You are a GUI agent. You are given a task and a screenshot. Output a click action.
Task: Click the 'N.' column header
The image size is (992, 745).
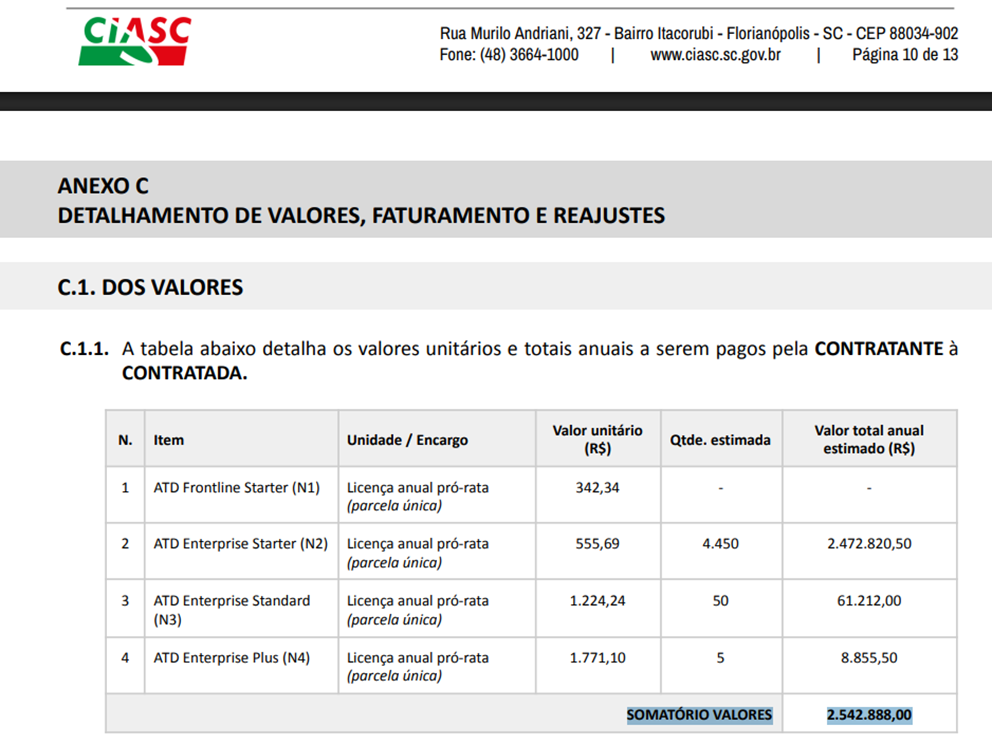pos(125,440)
